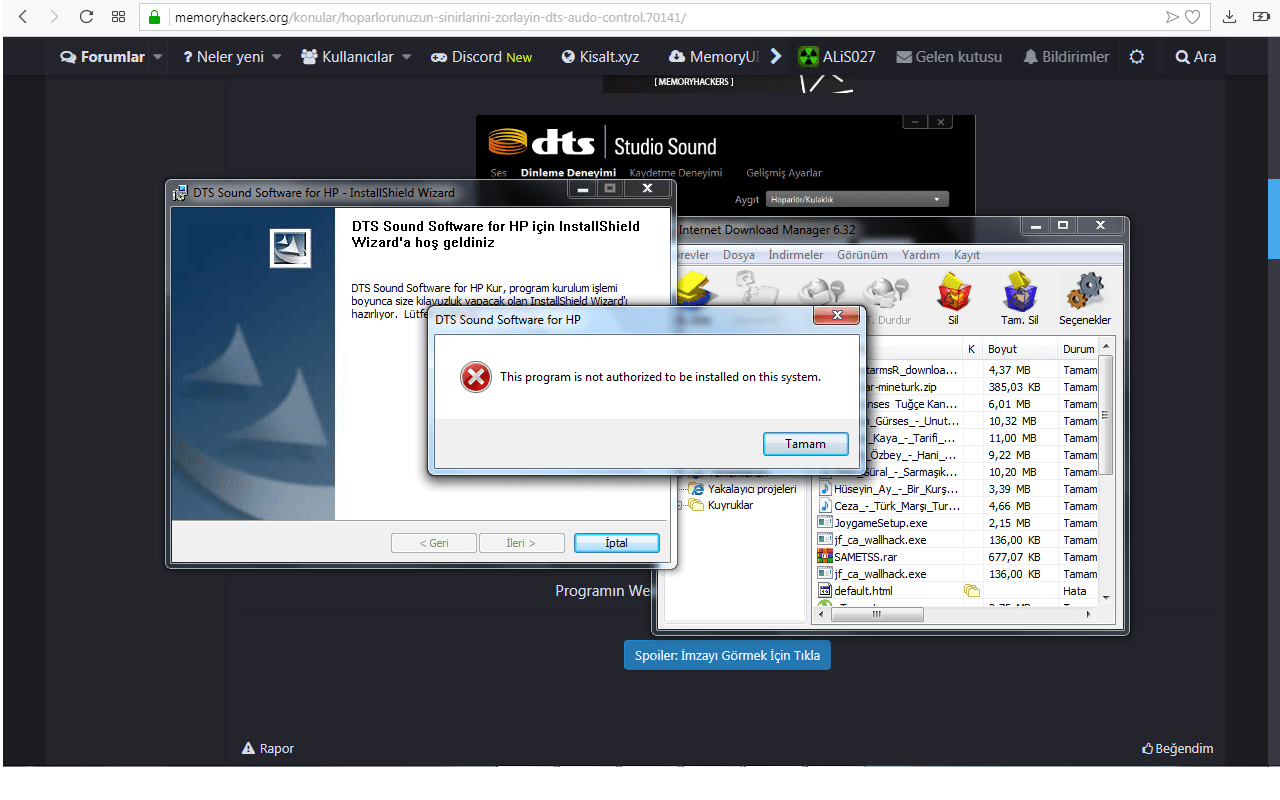The image size is (1280, 800).
Task: Switch to Kaydetme Deneyimi tab in DTS
Action: click(675, 173)
